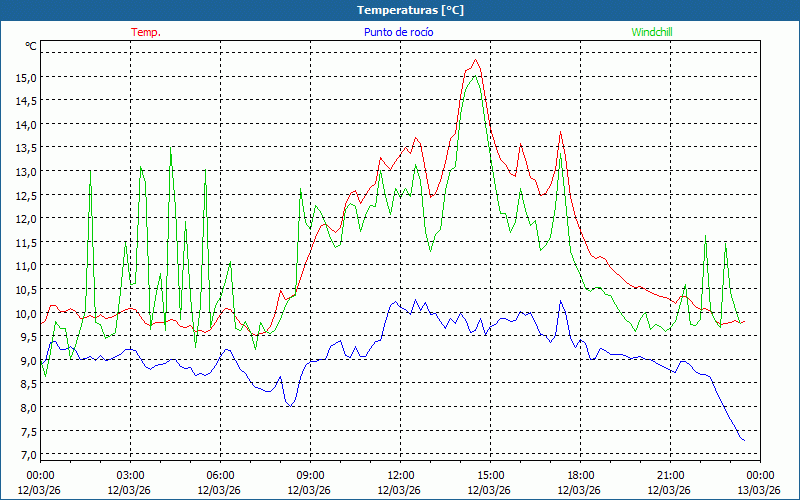The width and height of the screenshot is (800, 500).
Task: Click the green windchill curve's highest peak
Action: pos(474,77)
